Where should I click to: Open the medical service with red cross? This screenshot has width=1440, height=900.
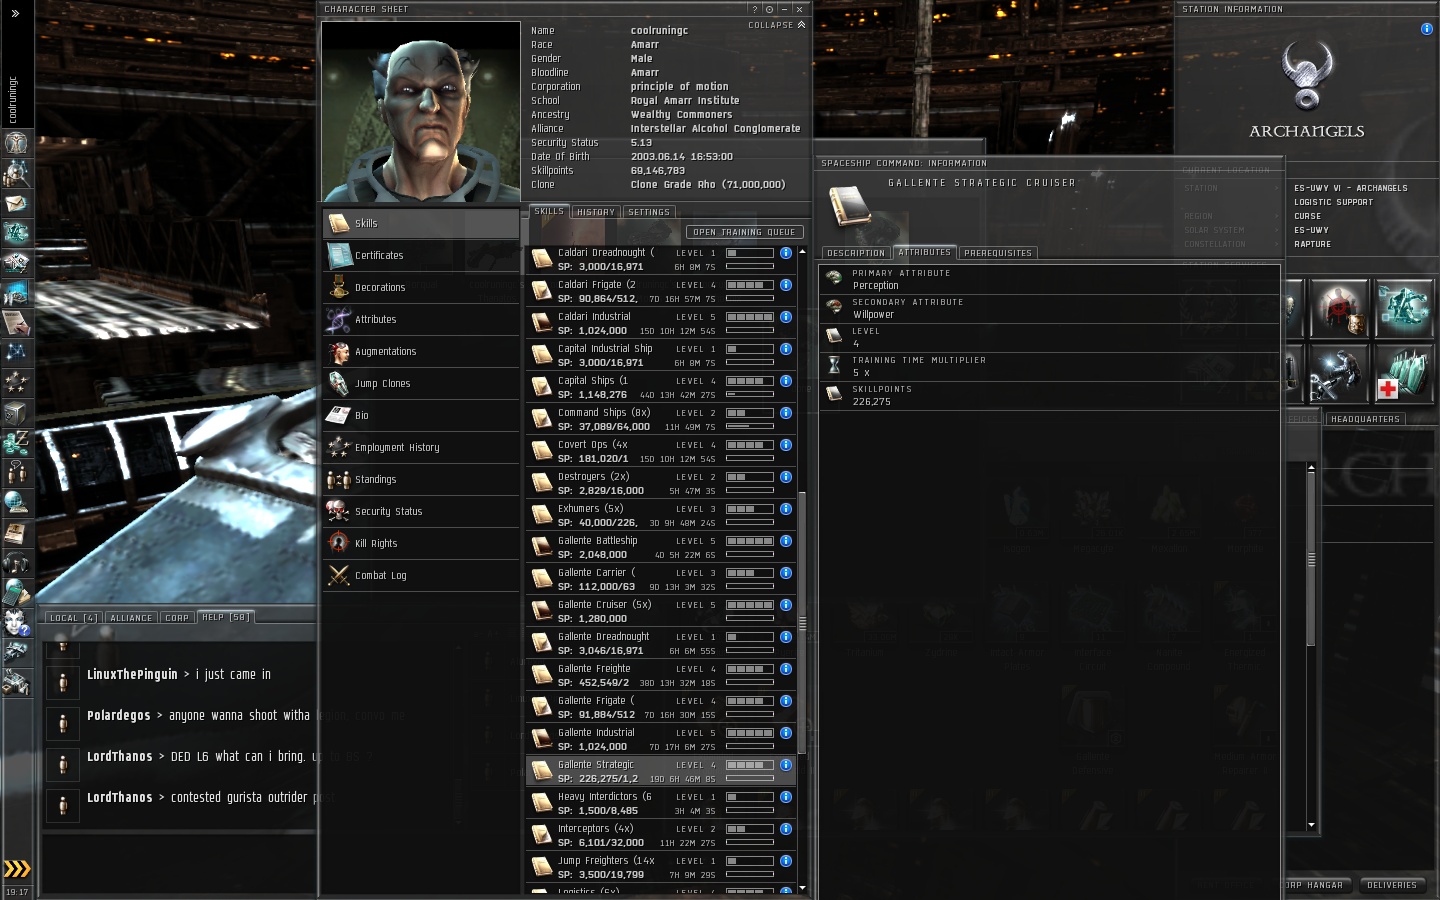[x=1404, y=373]
